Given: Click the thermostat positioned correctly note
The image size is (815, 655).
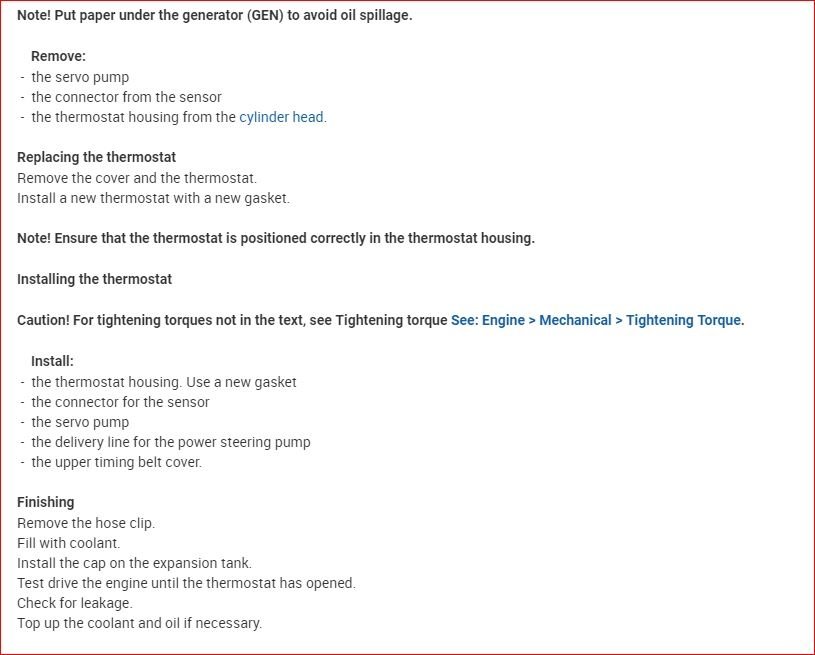Looking at the screenshot, I should pyautogui.click(x=276, y=238).
